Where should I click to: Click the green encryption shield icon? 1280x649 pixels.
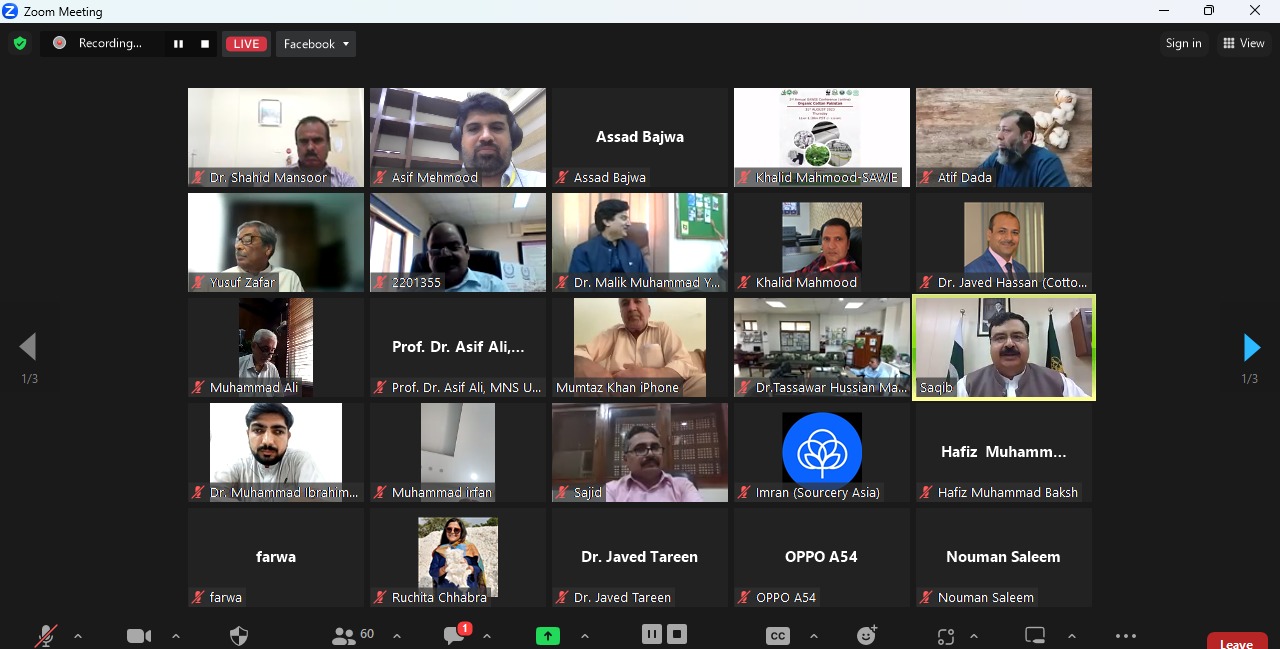(x=19, y=43)
